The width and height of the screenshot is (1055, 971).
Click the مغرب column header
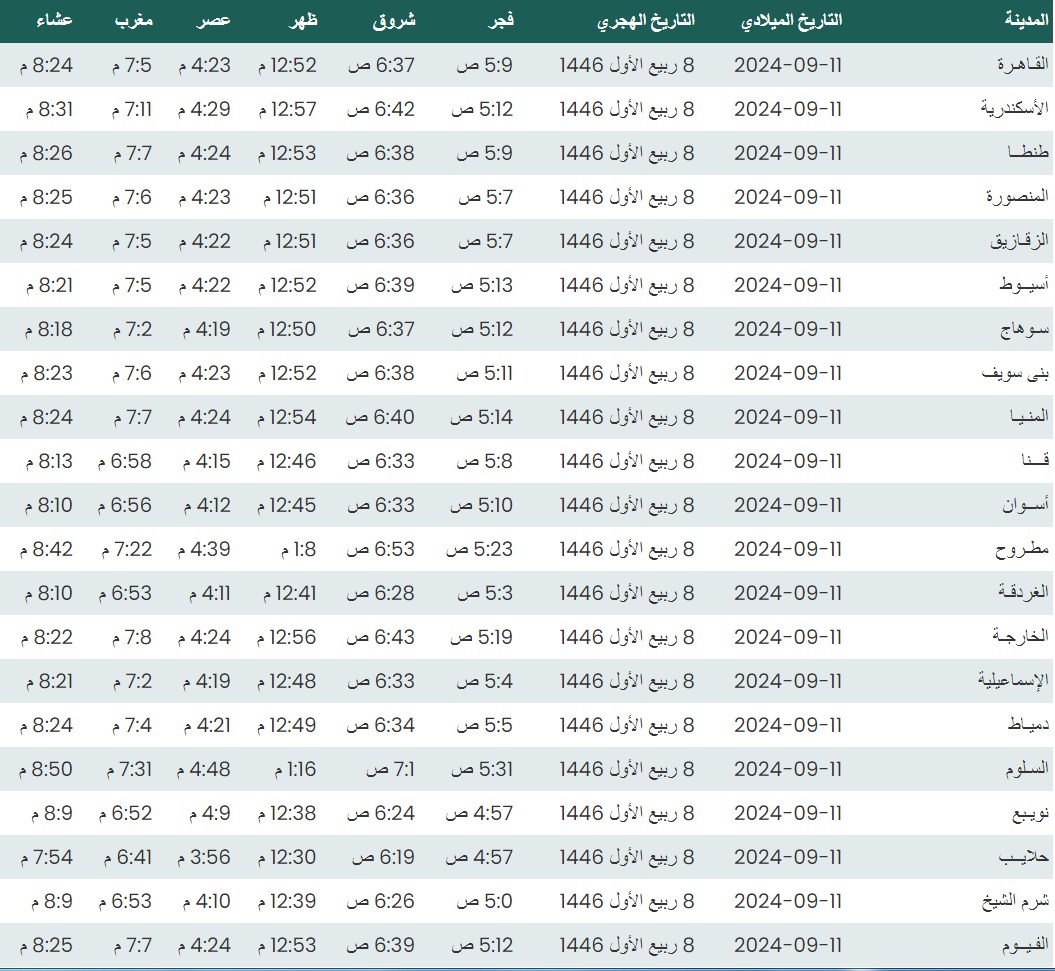click(x=131, y=20)
